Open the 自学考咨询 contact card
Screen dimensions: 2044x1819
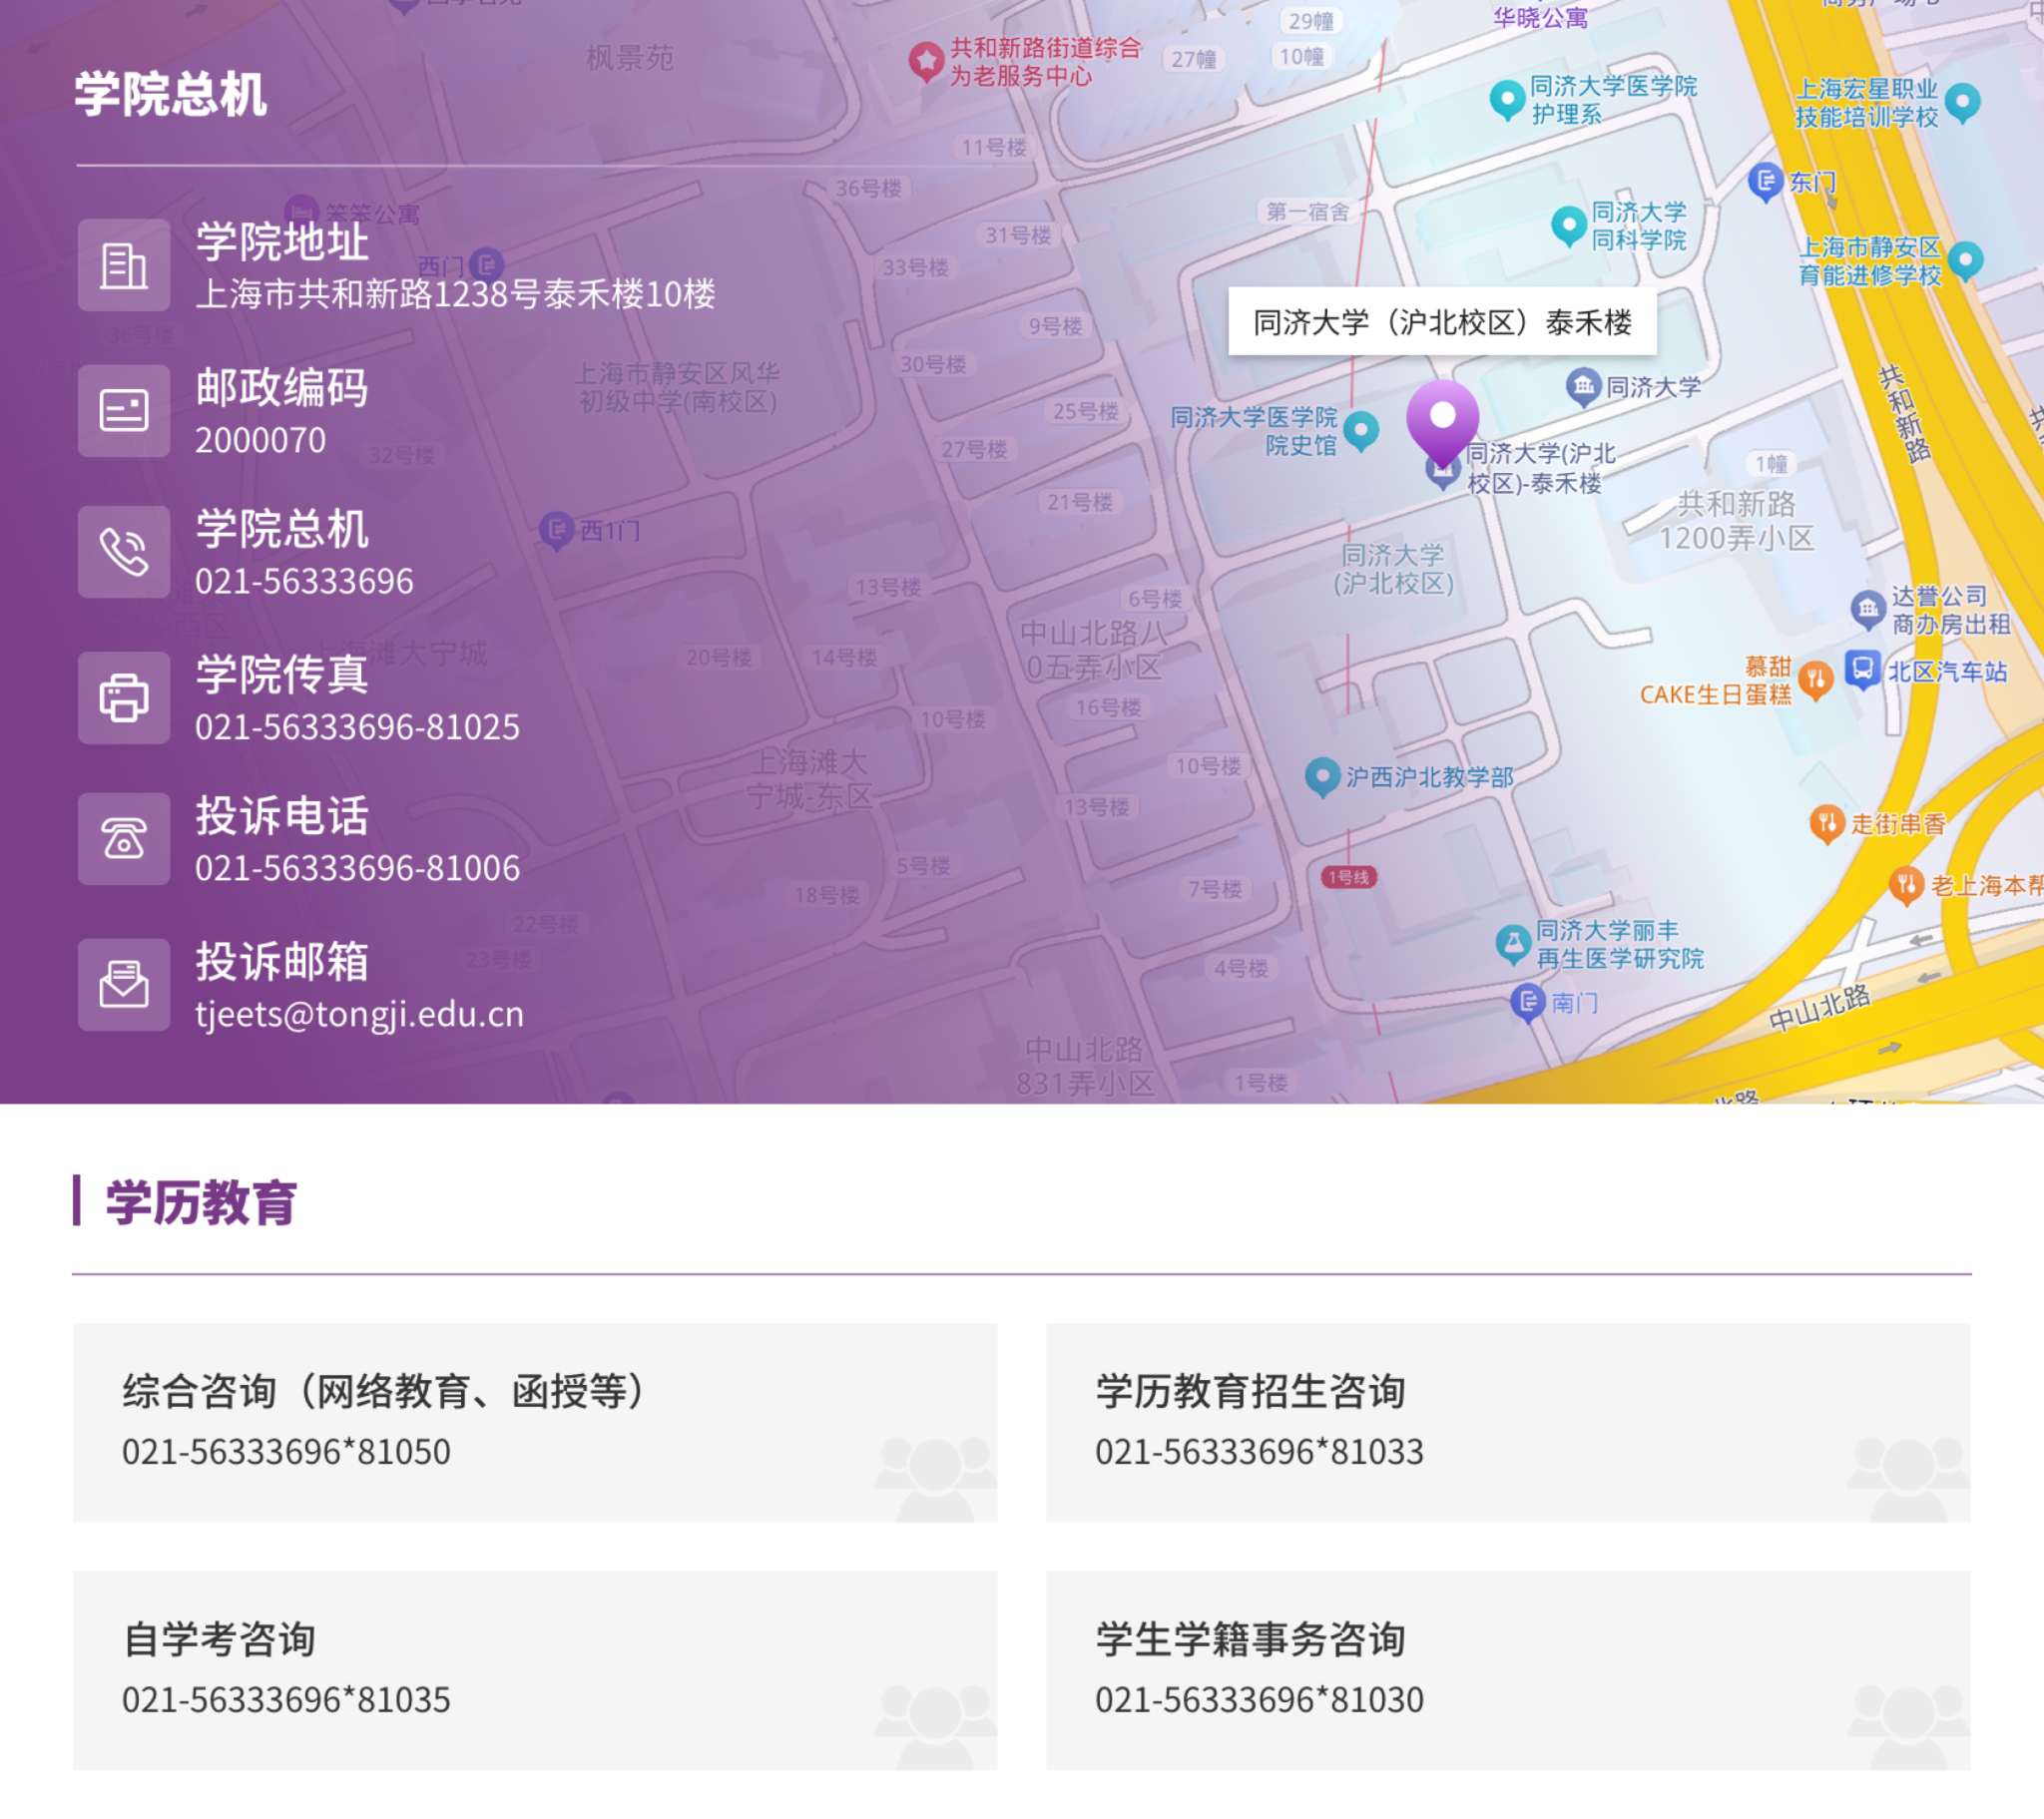click(534, 1670)
